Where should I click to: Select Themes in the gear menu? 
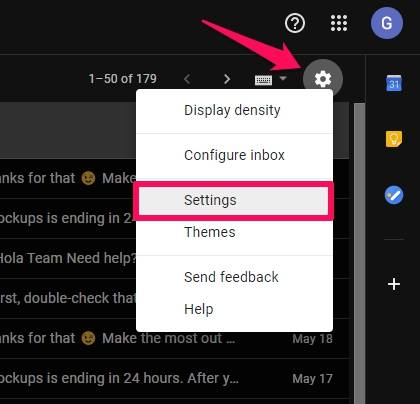pos(234,232)
